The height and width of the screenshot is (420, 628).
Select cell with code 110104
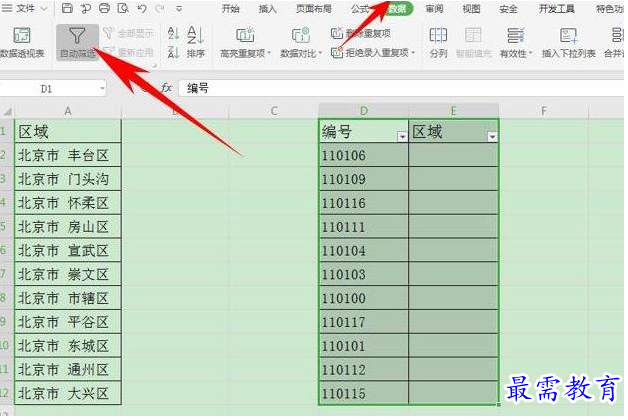pos(364,251)
